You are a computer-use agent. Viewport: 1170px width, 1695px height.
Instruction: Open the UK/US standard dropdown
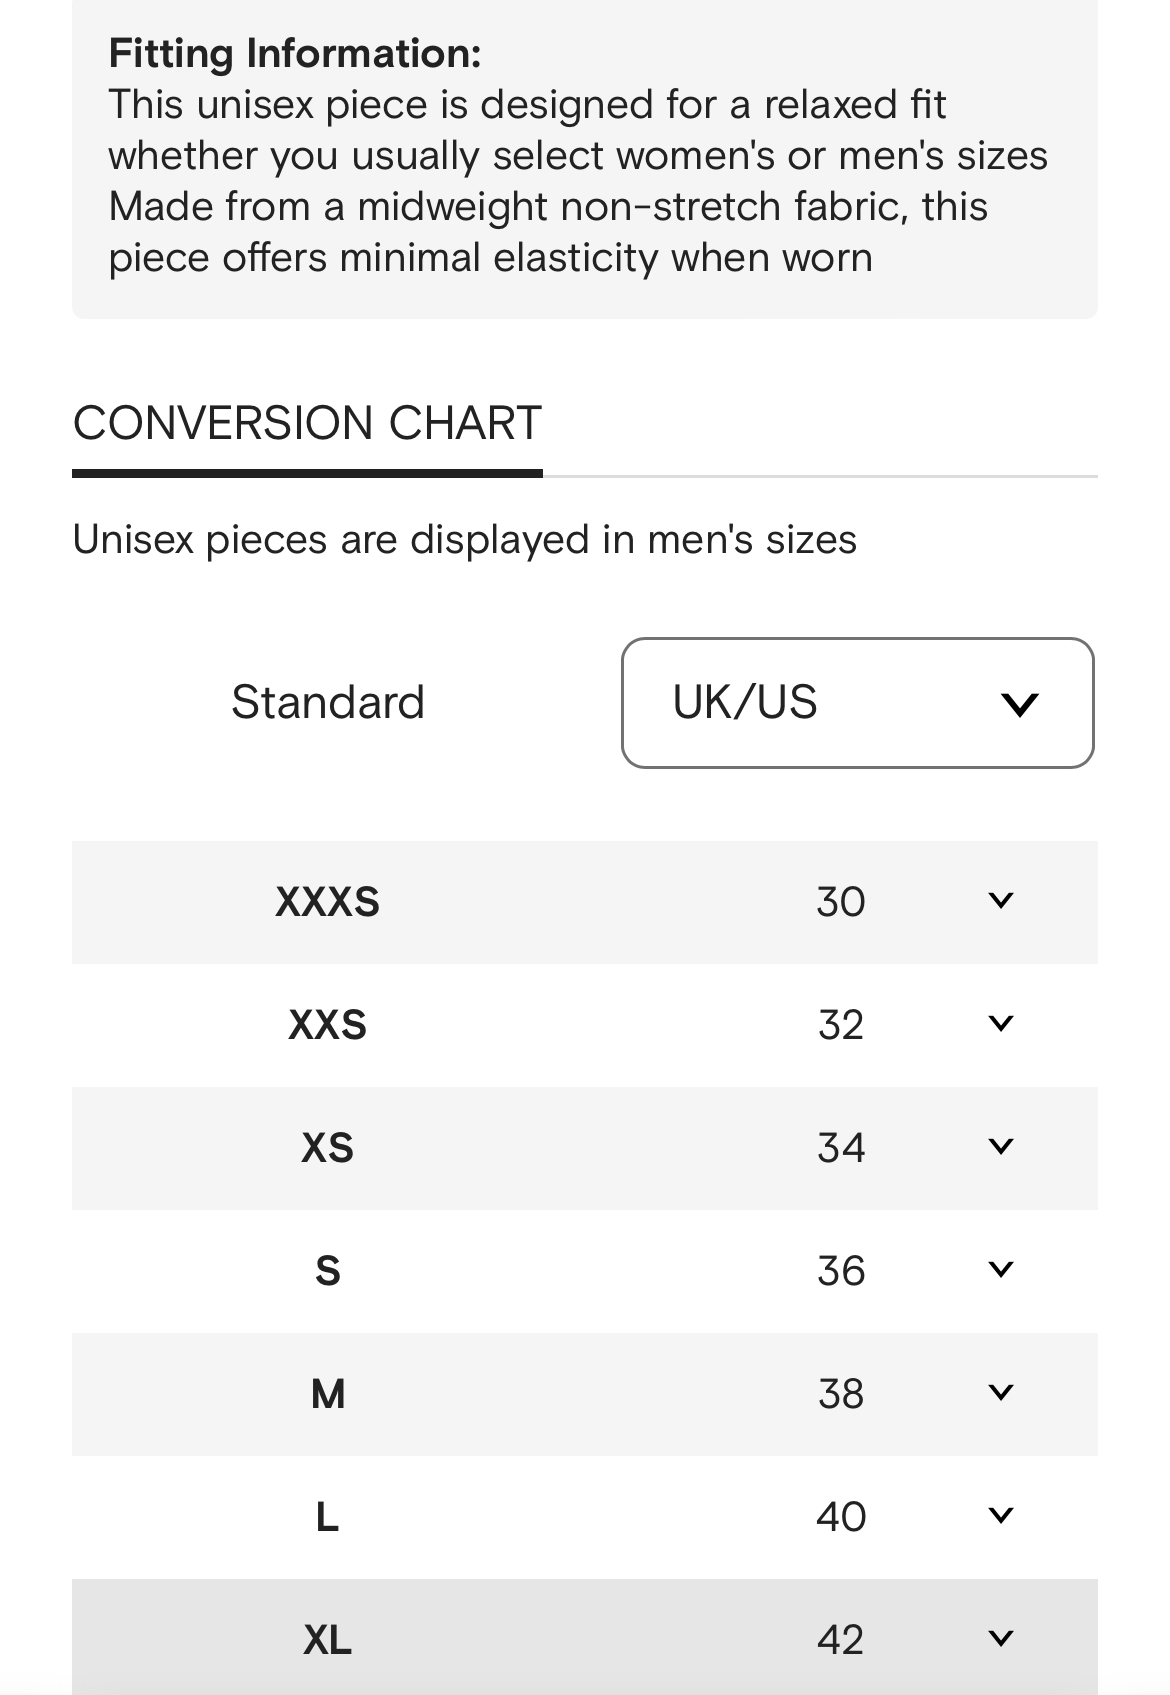tap(857, 703)
